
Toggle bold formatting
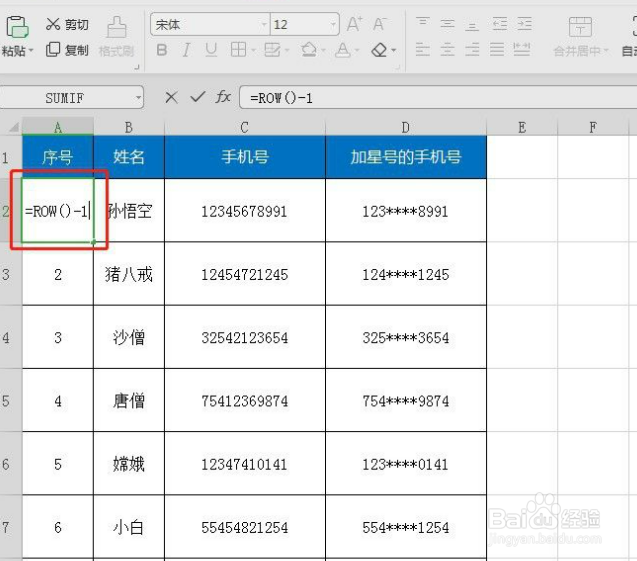pos(162,50)
